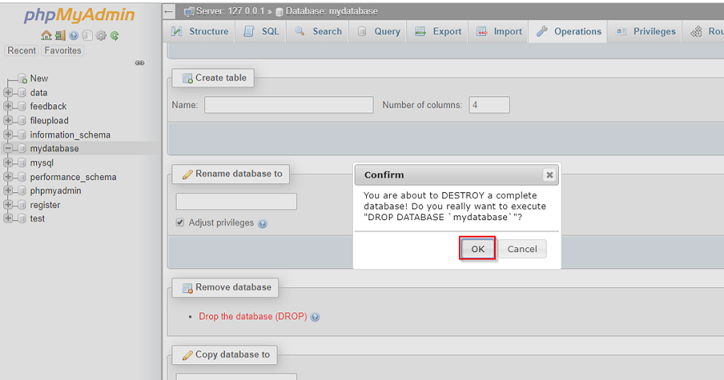
Task: Click the log out (exit door) icon
Action: tap(60, 36)
